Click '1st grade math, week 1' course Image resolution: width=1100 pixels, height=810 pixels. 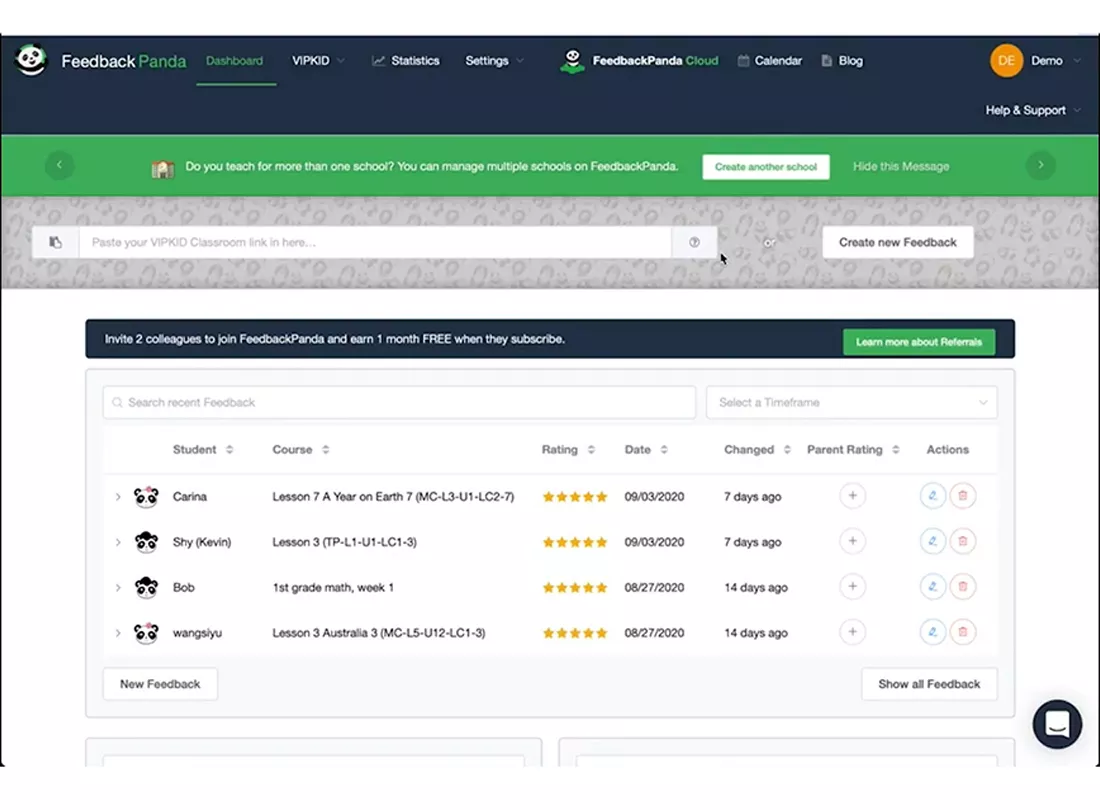coord(333,588)
